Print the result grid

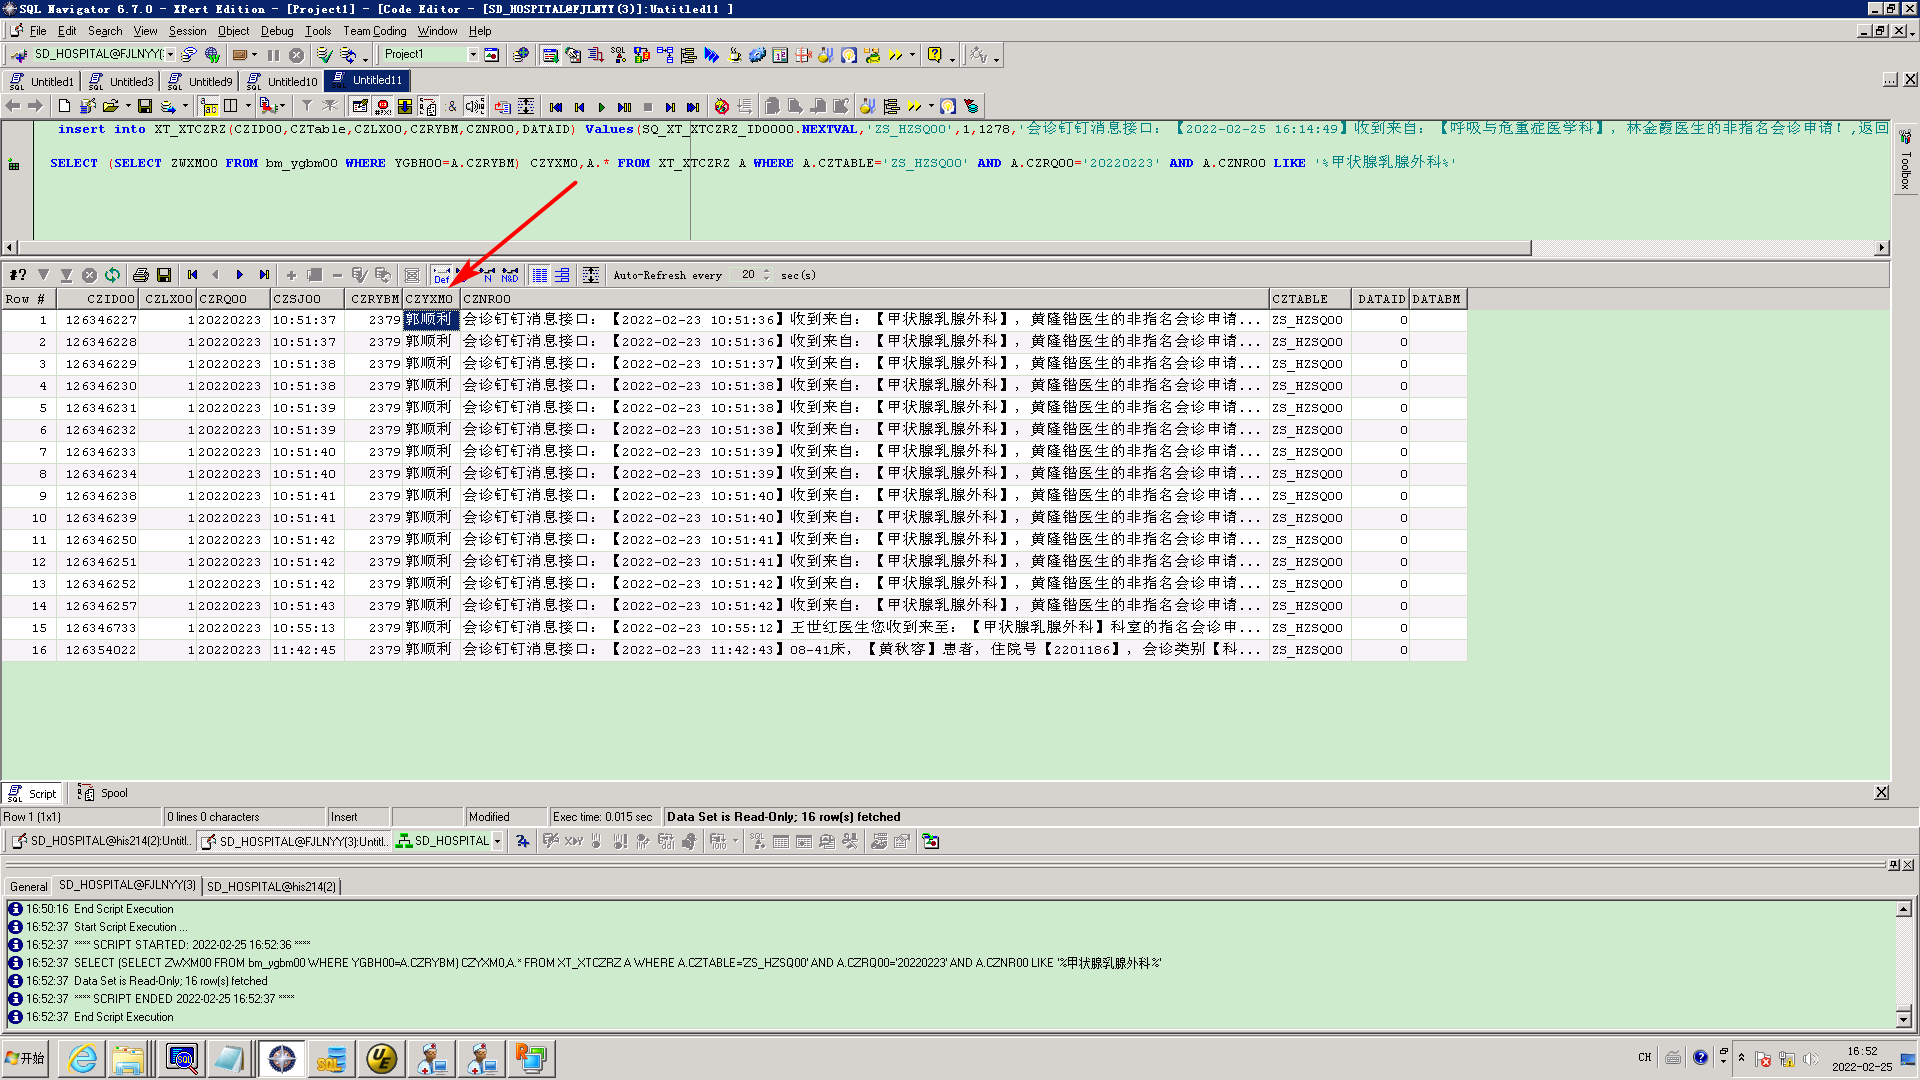point(141,275)
